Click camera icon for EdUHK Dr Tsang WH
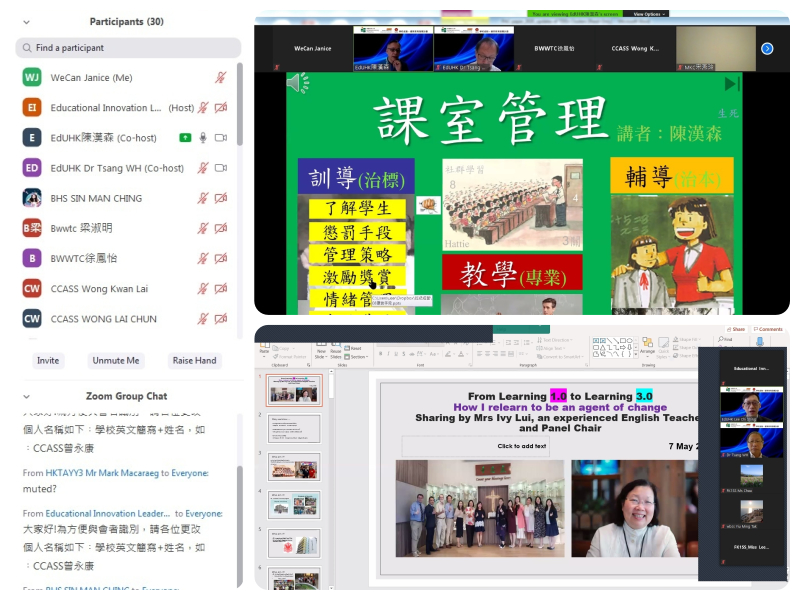This screenshot has height=600, width=800. [x=221, y=168]
